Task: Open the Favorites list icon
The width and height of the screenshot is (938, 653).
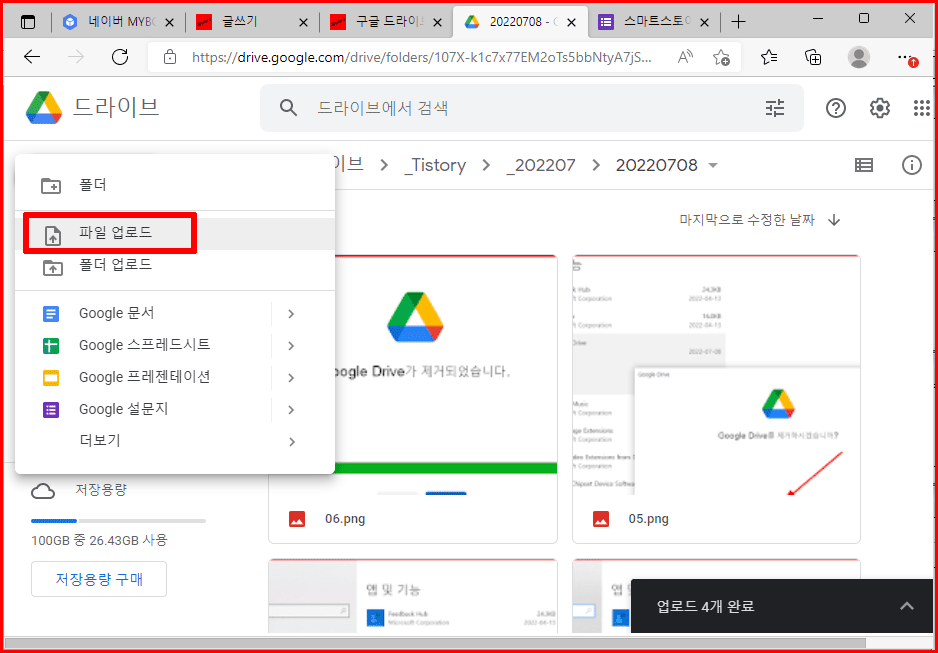Action: [x=769, y=57]
